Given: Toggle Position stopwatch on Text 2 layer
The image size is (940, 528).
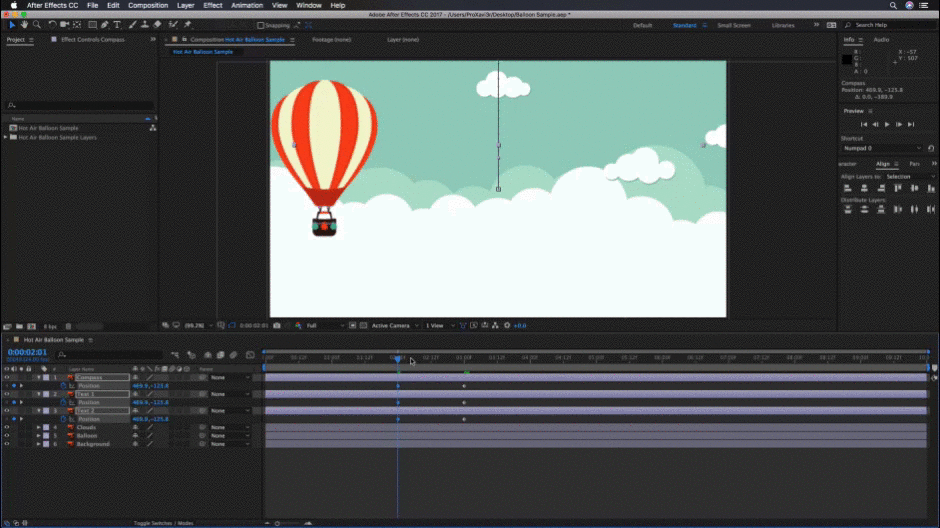Looking at the screenshot, I should [64, 419].
